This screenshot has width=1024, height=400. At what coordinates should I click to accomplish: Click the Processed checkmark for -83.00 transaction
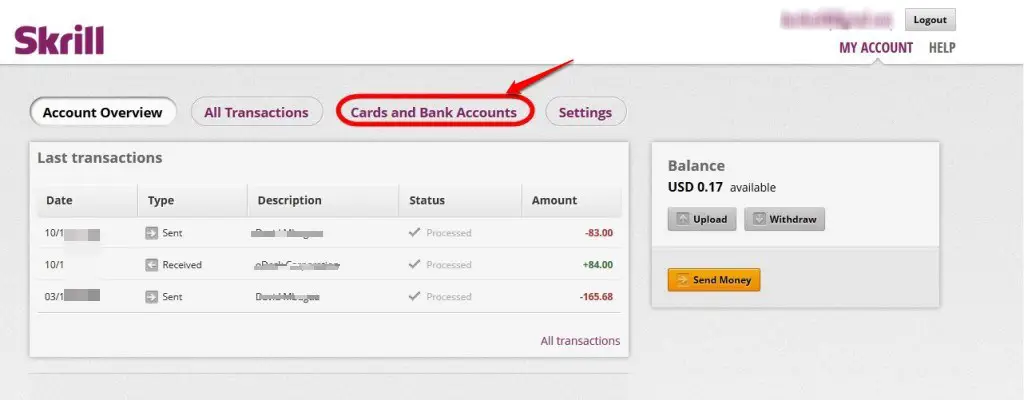pyautogui.click(x=414, y=232)
